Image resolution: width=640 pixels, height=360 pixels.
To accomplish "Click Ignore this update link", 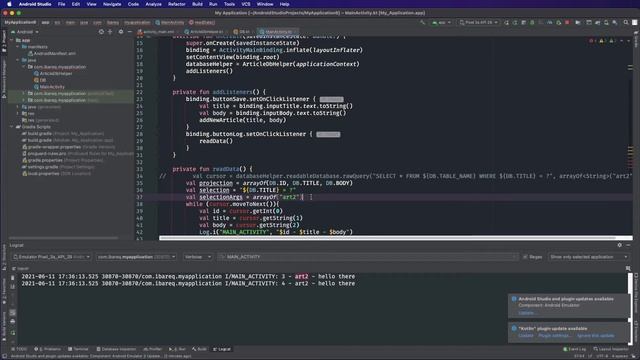I will [596, 336].
